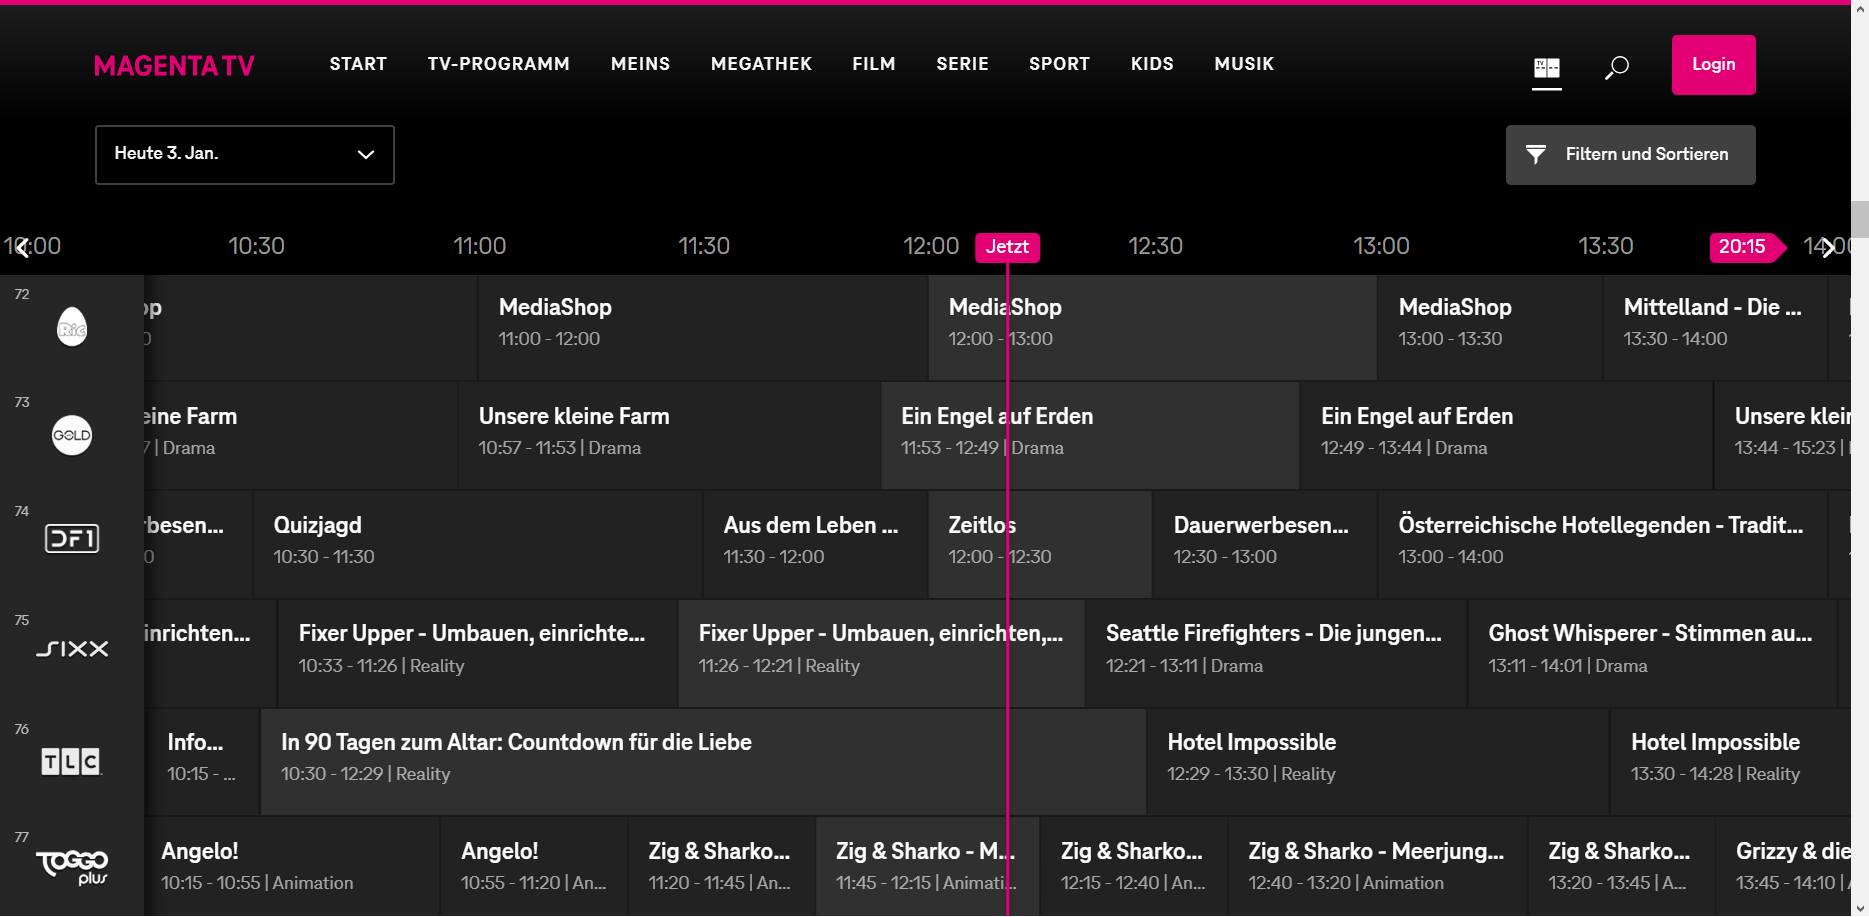Viewport: 1869px width, 917px height.
Task: Open MediaShop 12:00 - 13:00 program
Action: [x=1152, y=328]
